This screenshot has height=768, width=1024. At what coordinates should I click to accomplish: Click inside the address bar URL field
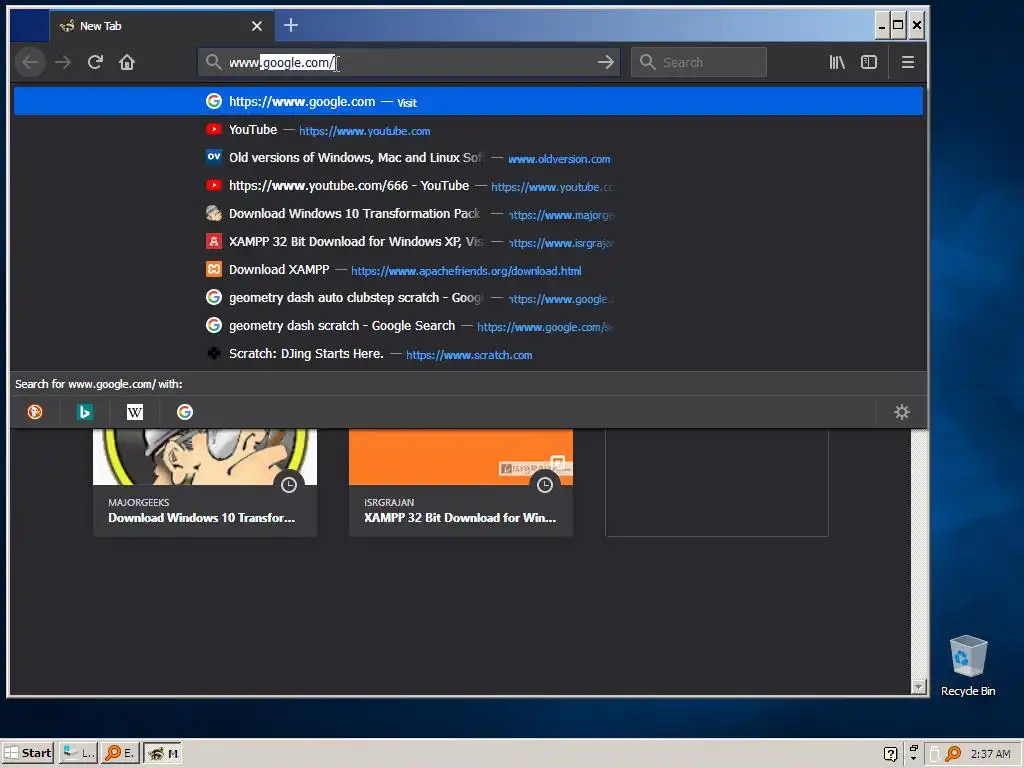[x=409, y=62]
